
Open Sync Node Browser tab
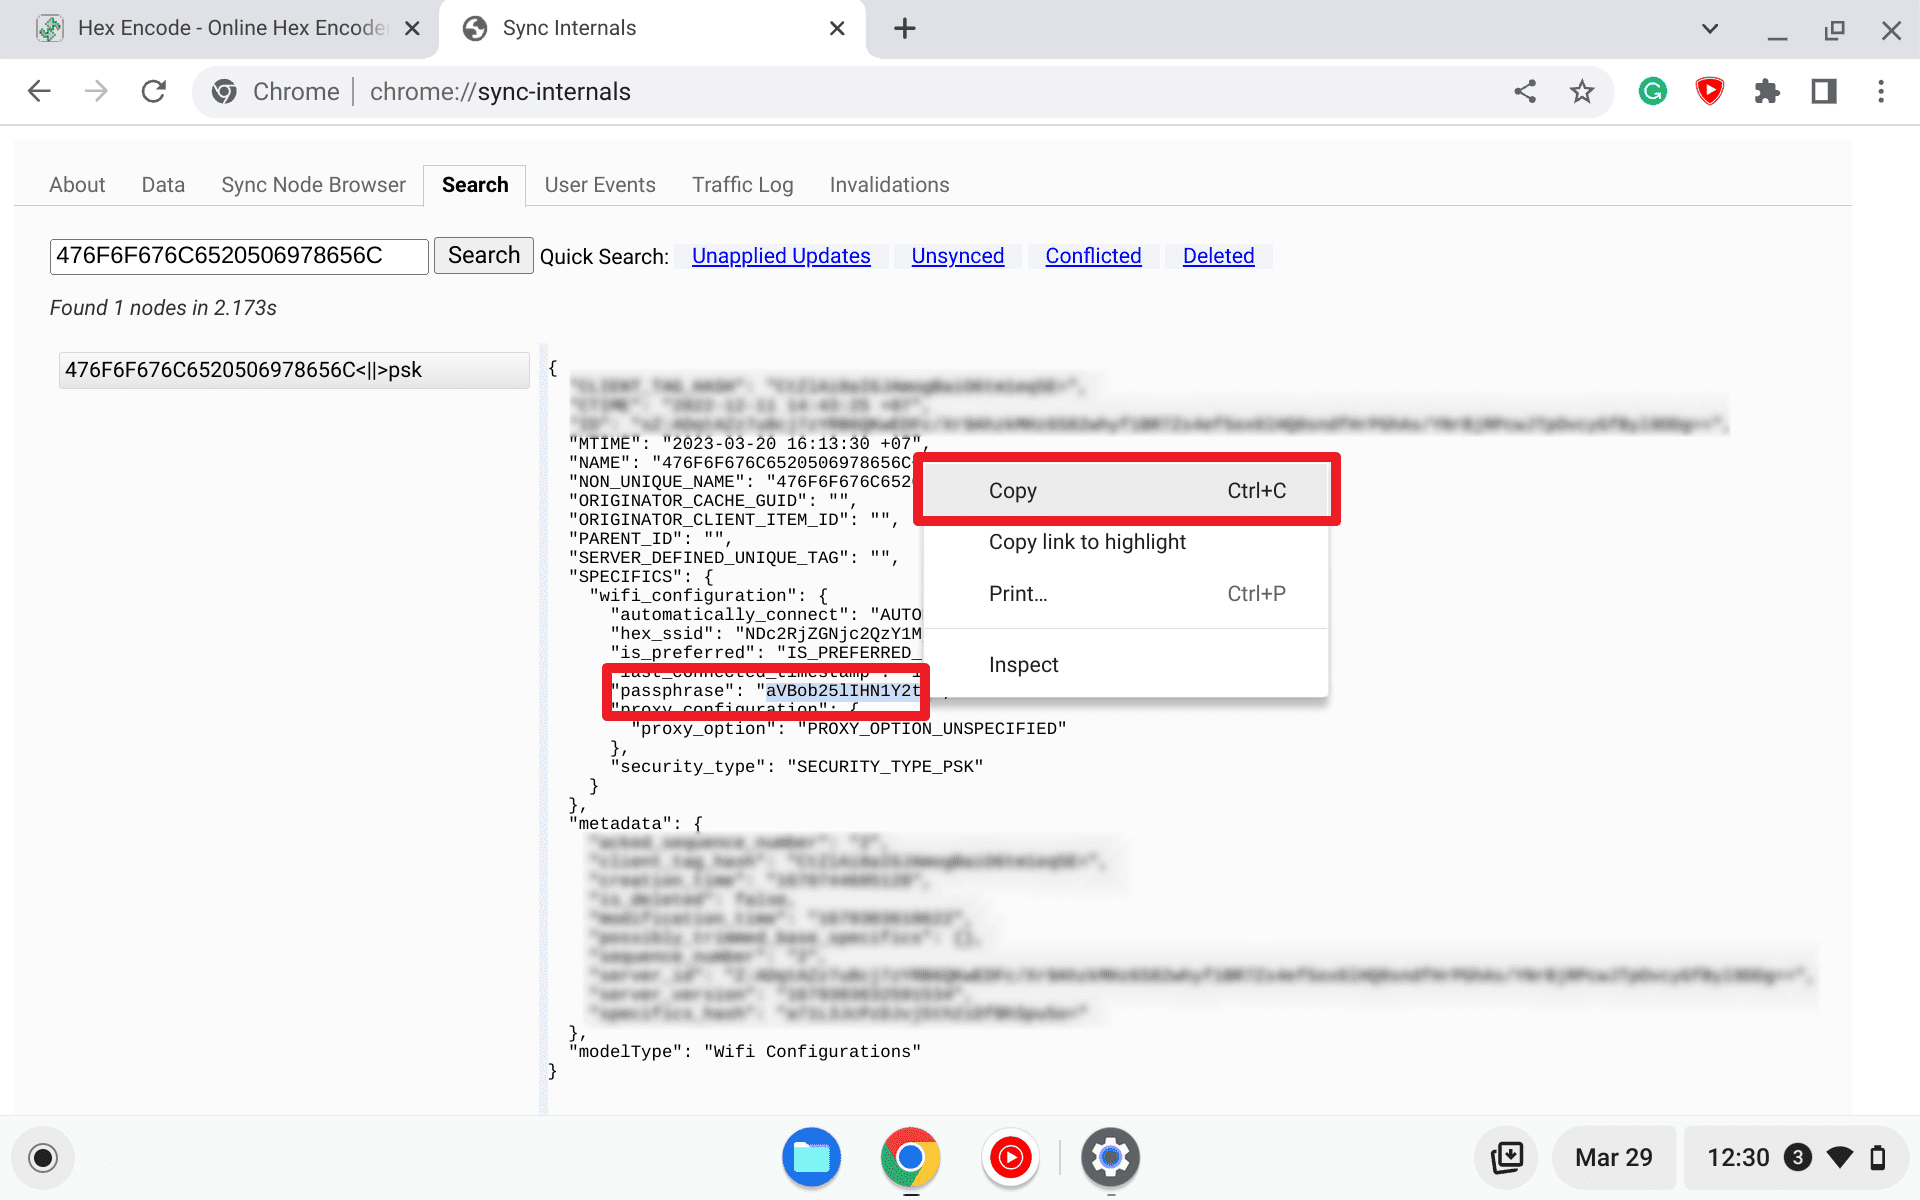point(313,185)
